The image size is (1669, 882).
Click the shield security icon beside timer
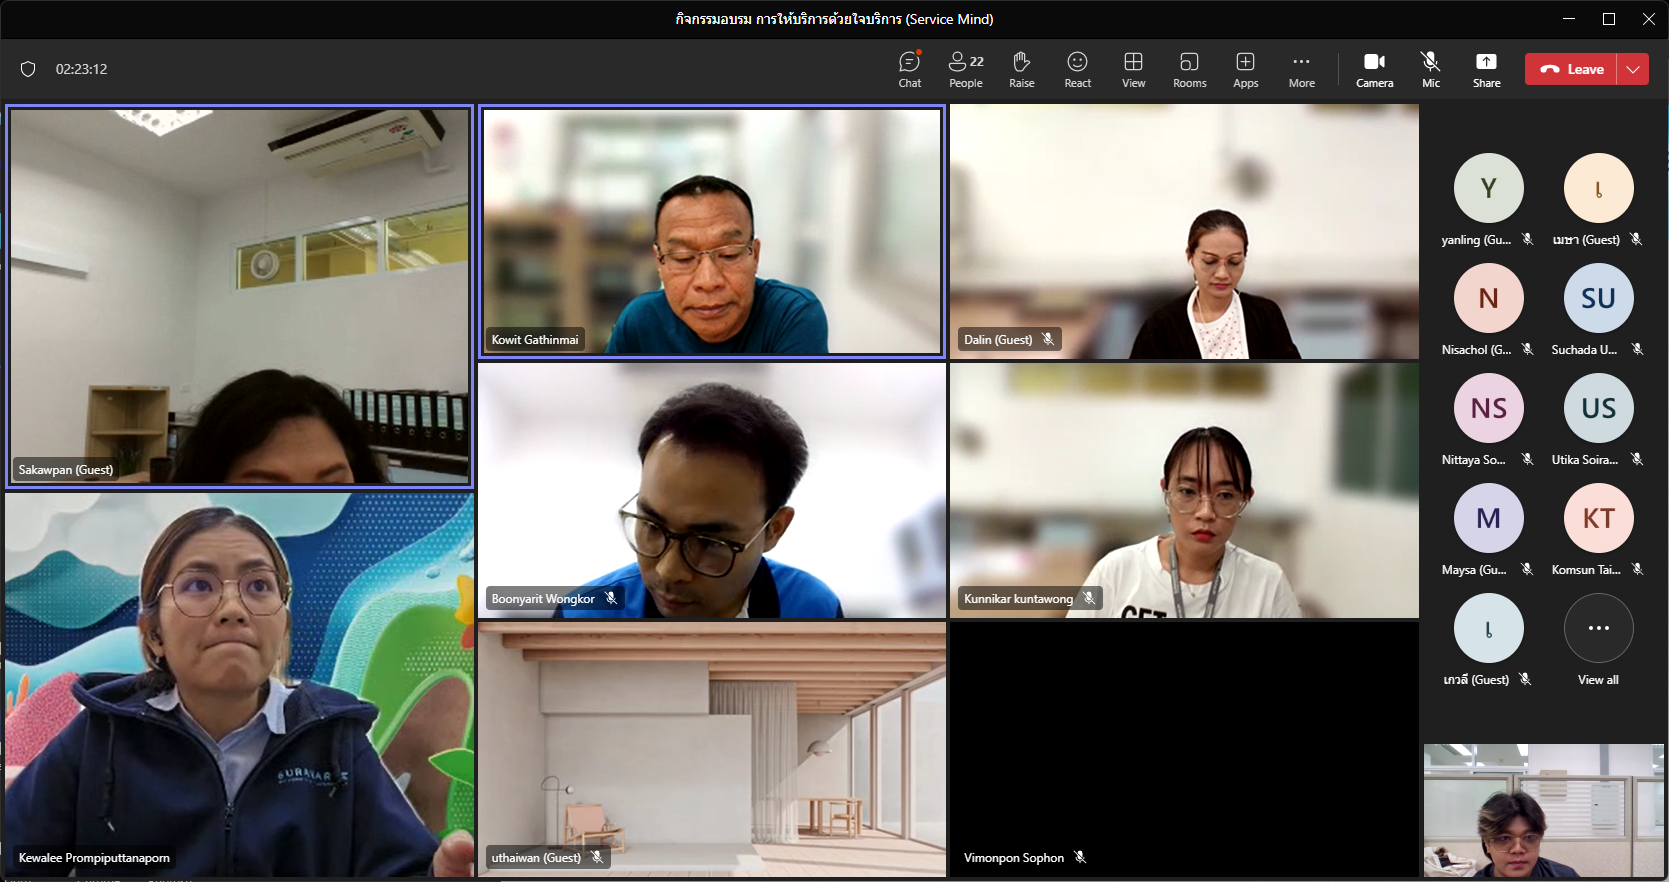tap(28, 69)
